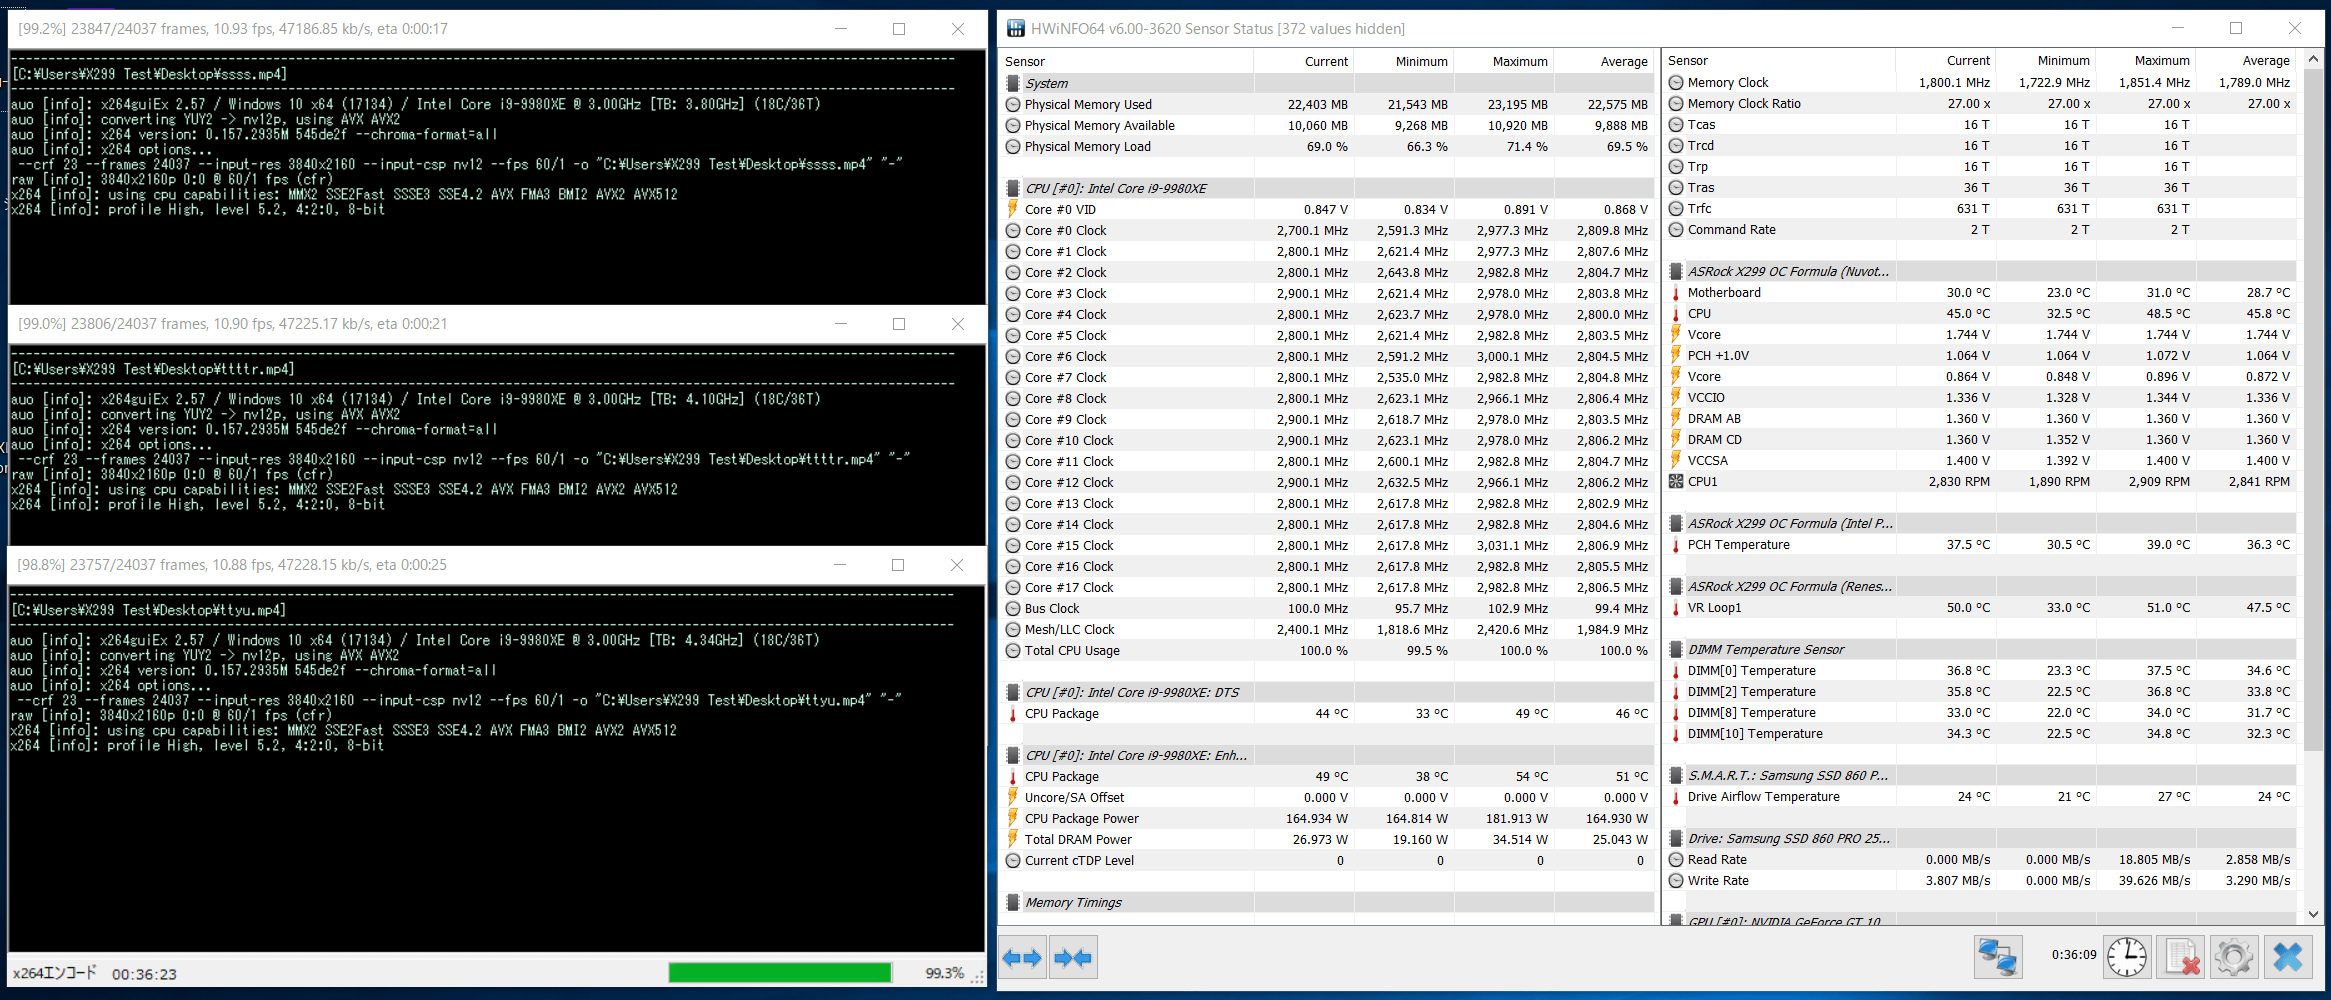The width and height of the screenshot is (2331, 1000).
Task: Reset sensor statistics with the clock icon
Action: [x=2127, y=957]
